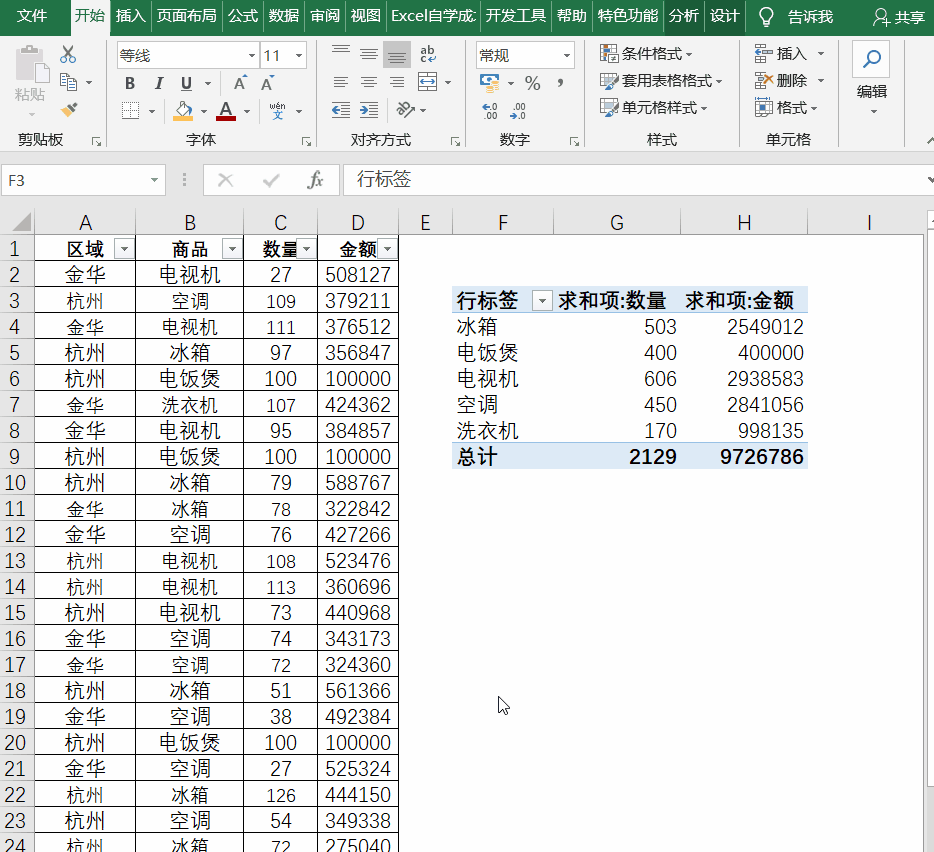Apply italic formatting
This screenshot has height=852, width=934.
tap(157, 83)
